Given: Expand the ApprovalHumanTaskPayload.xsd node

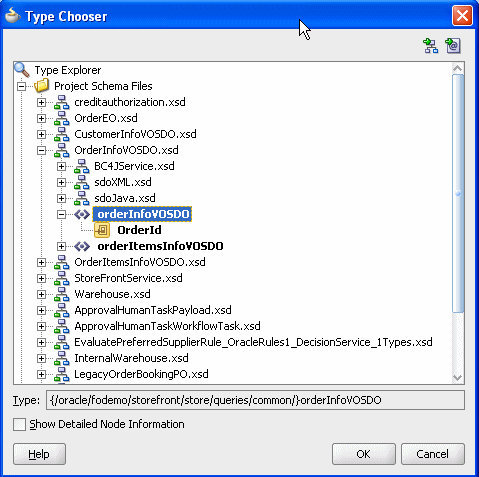Looking at the screenshot, I should pos(41,310).
